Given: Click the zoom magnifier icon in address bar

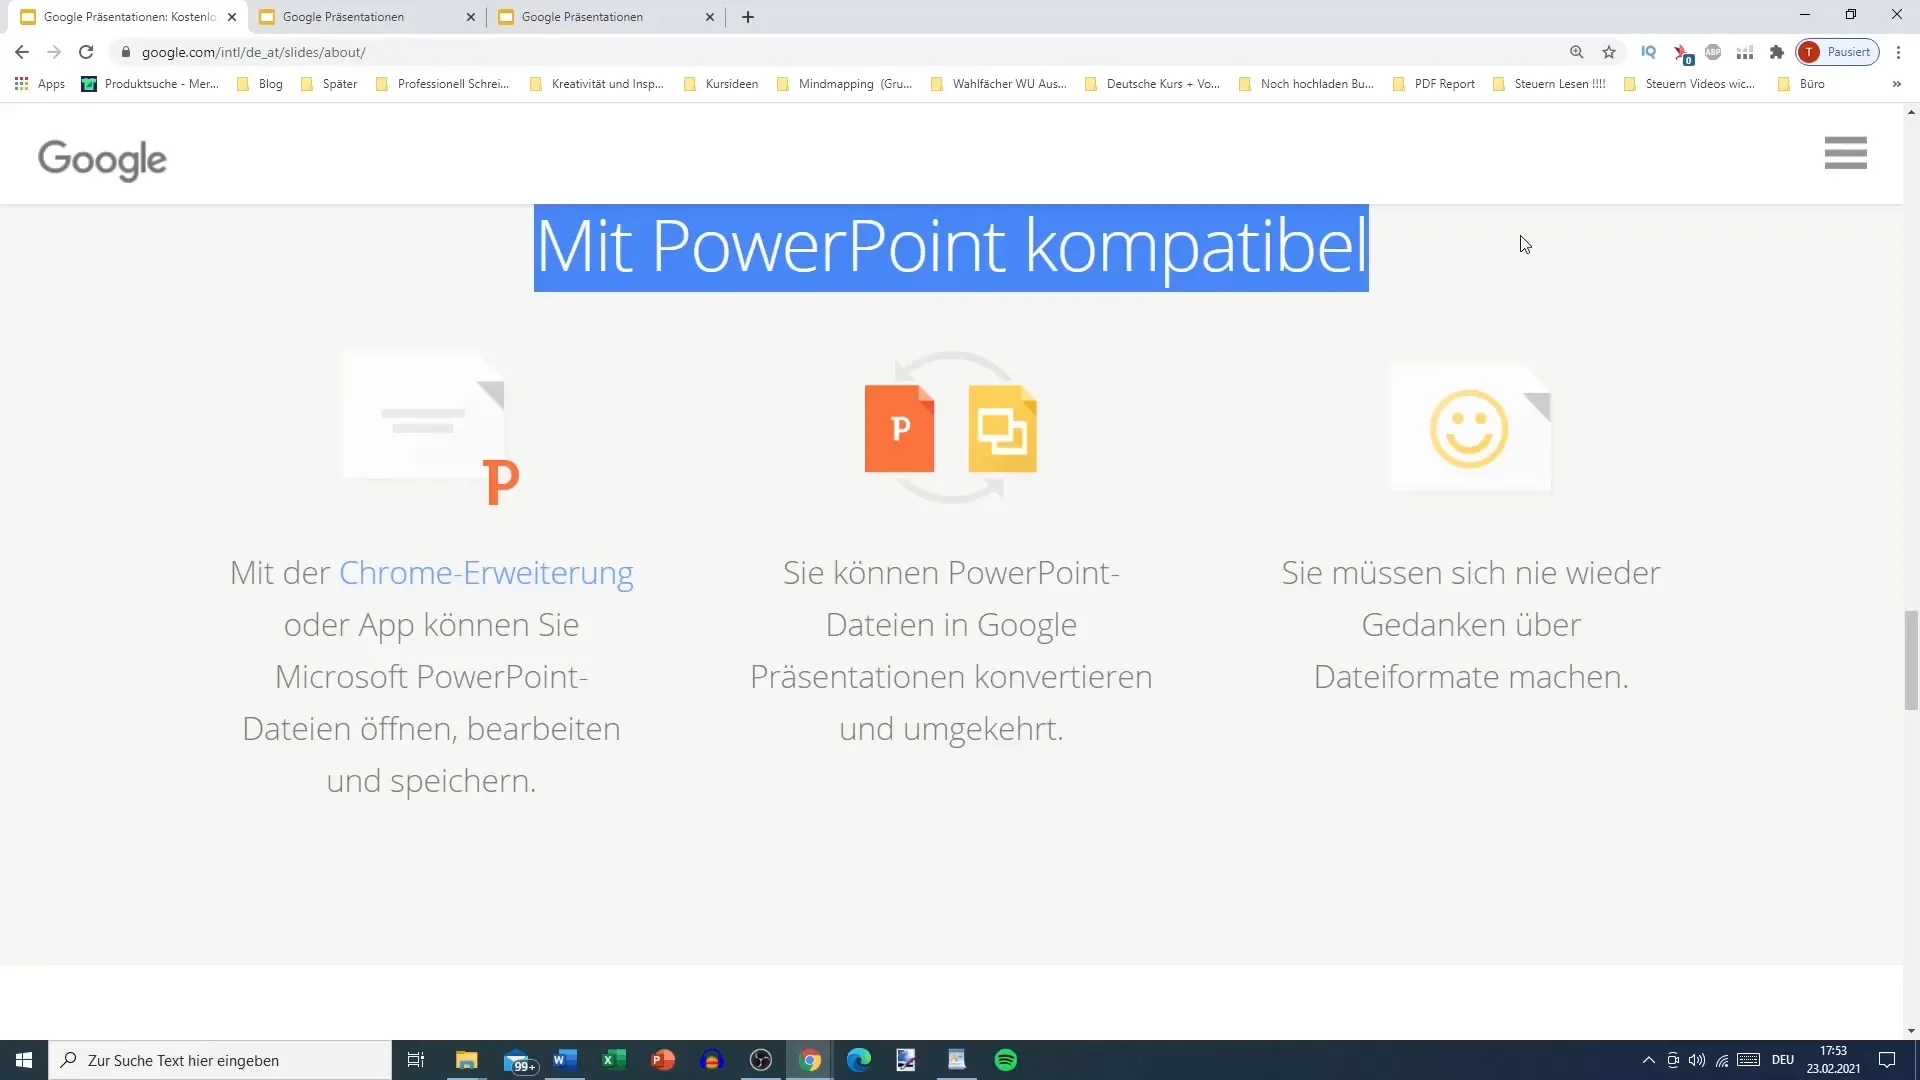Looking at the screenshot, I should point(1577,52).
